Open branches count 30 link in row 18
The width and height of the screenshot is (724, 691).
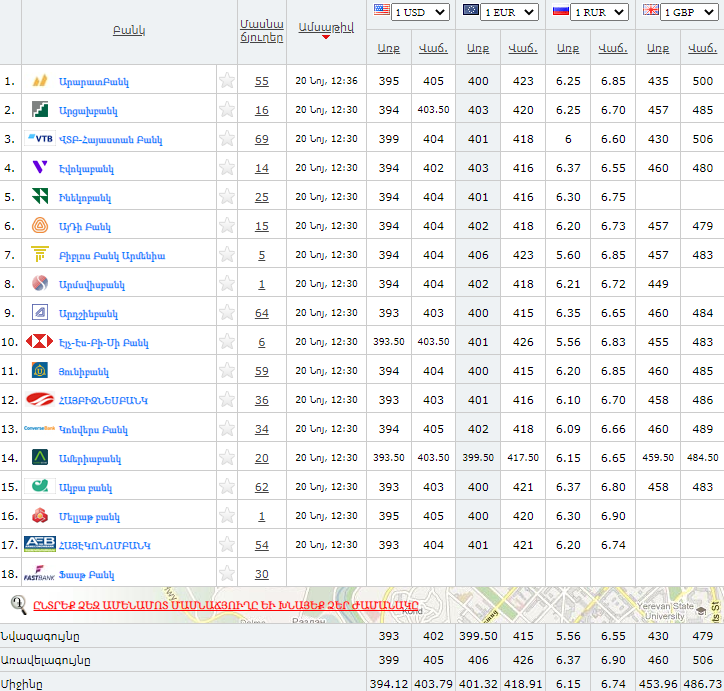262,574
